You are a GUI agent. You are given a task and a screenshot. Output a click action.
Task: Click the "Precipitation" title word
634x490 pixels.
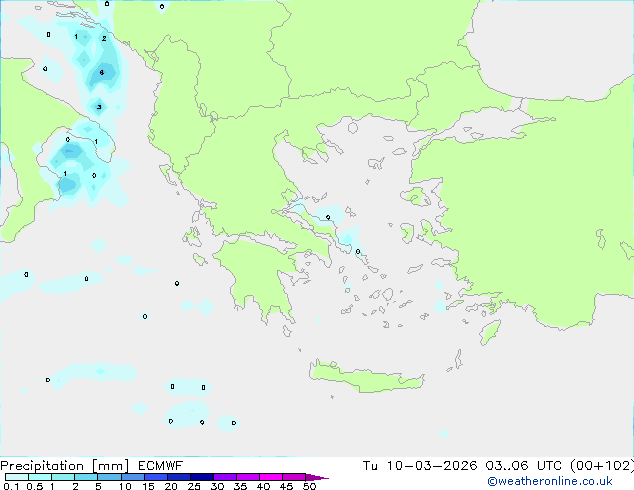(x=42, y=466)
